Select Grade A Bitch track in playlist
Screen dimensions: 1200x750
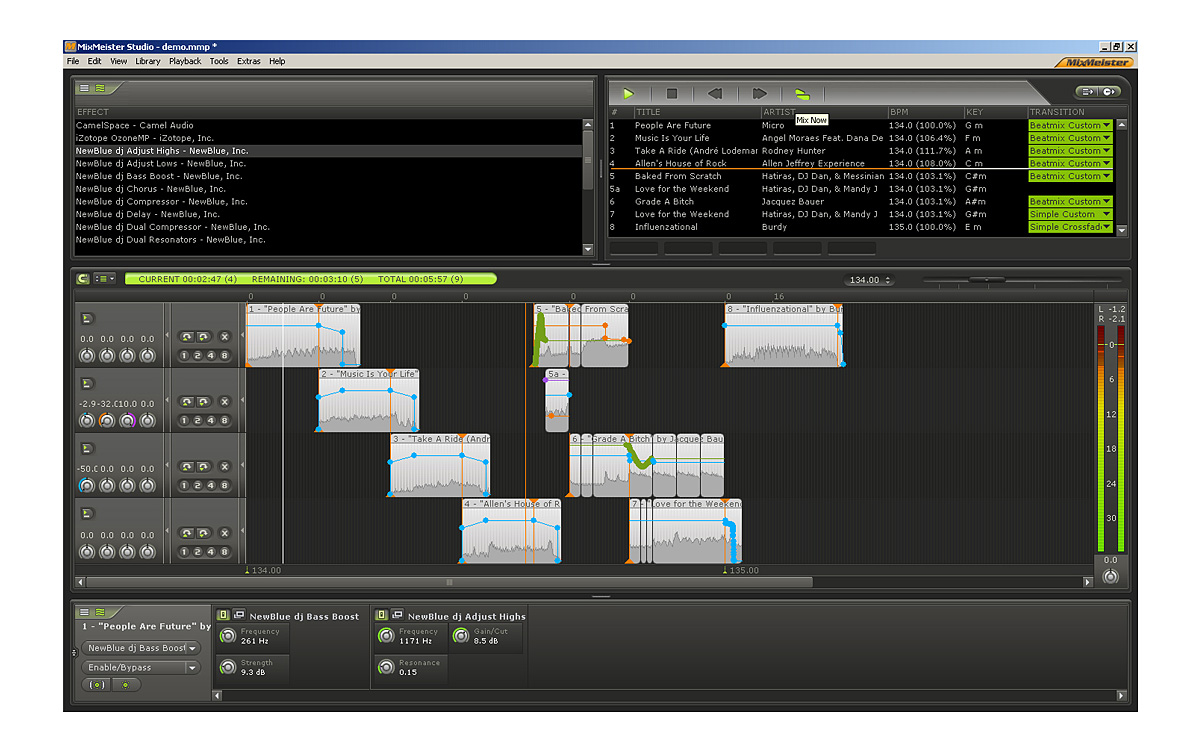[x=664, y=202]
